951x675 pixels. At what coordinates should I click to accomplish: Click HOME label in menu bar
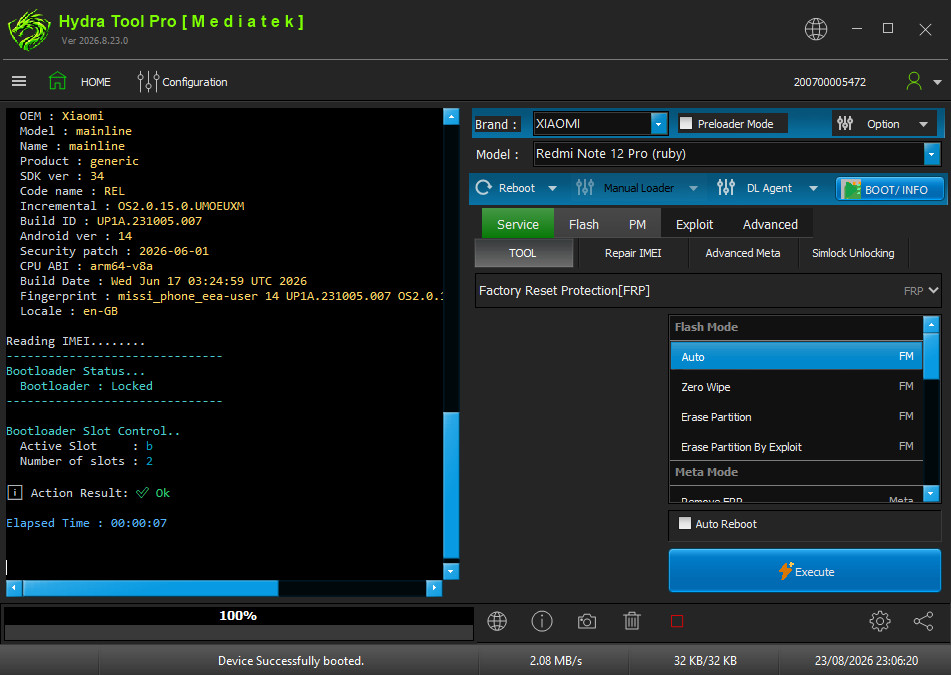(x=96, y=82)
